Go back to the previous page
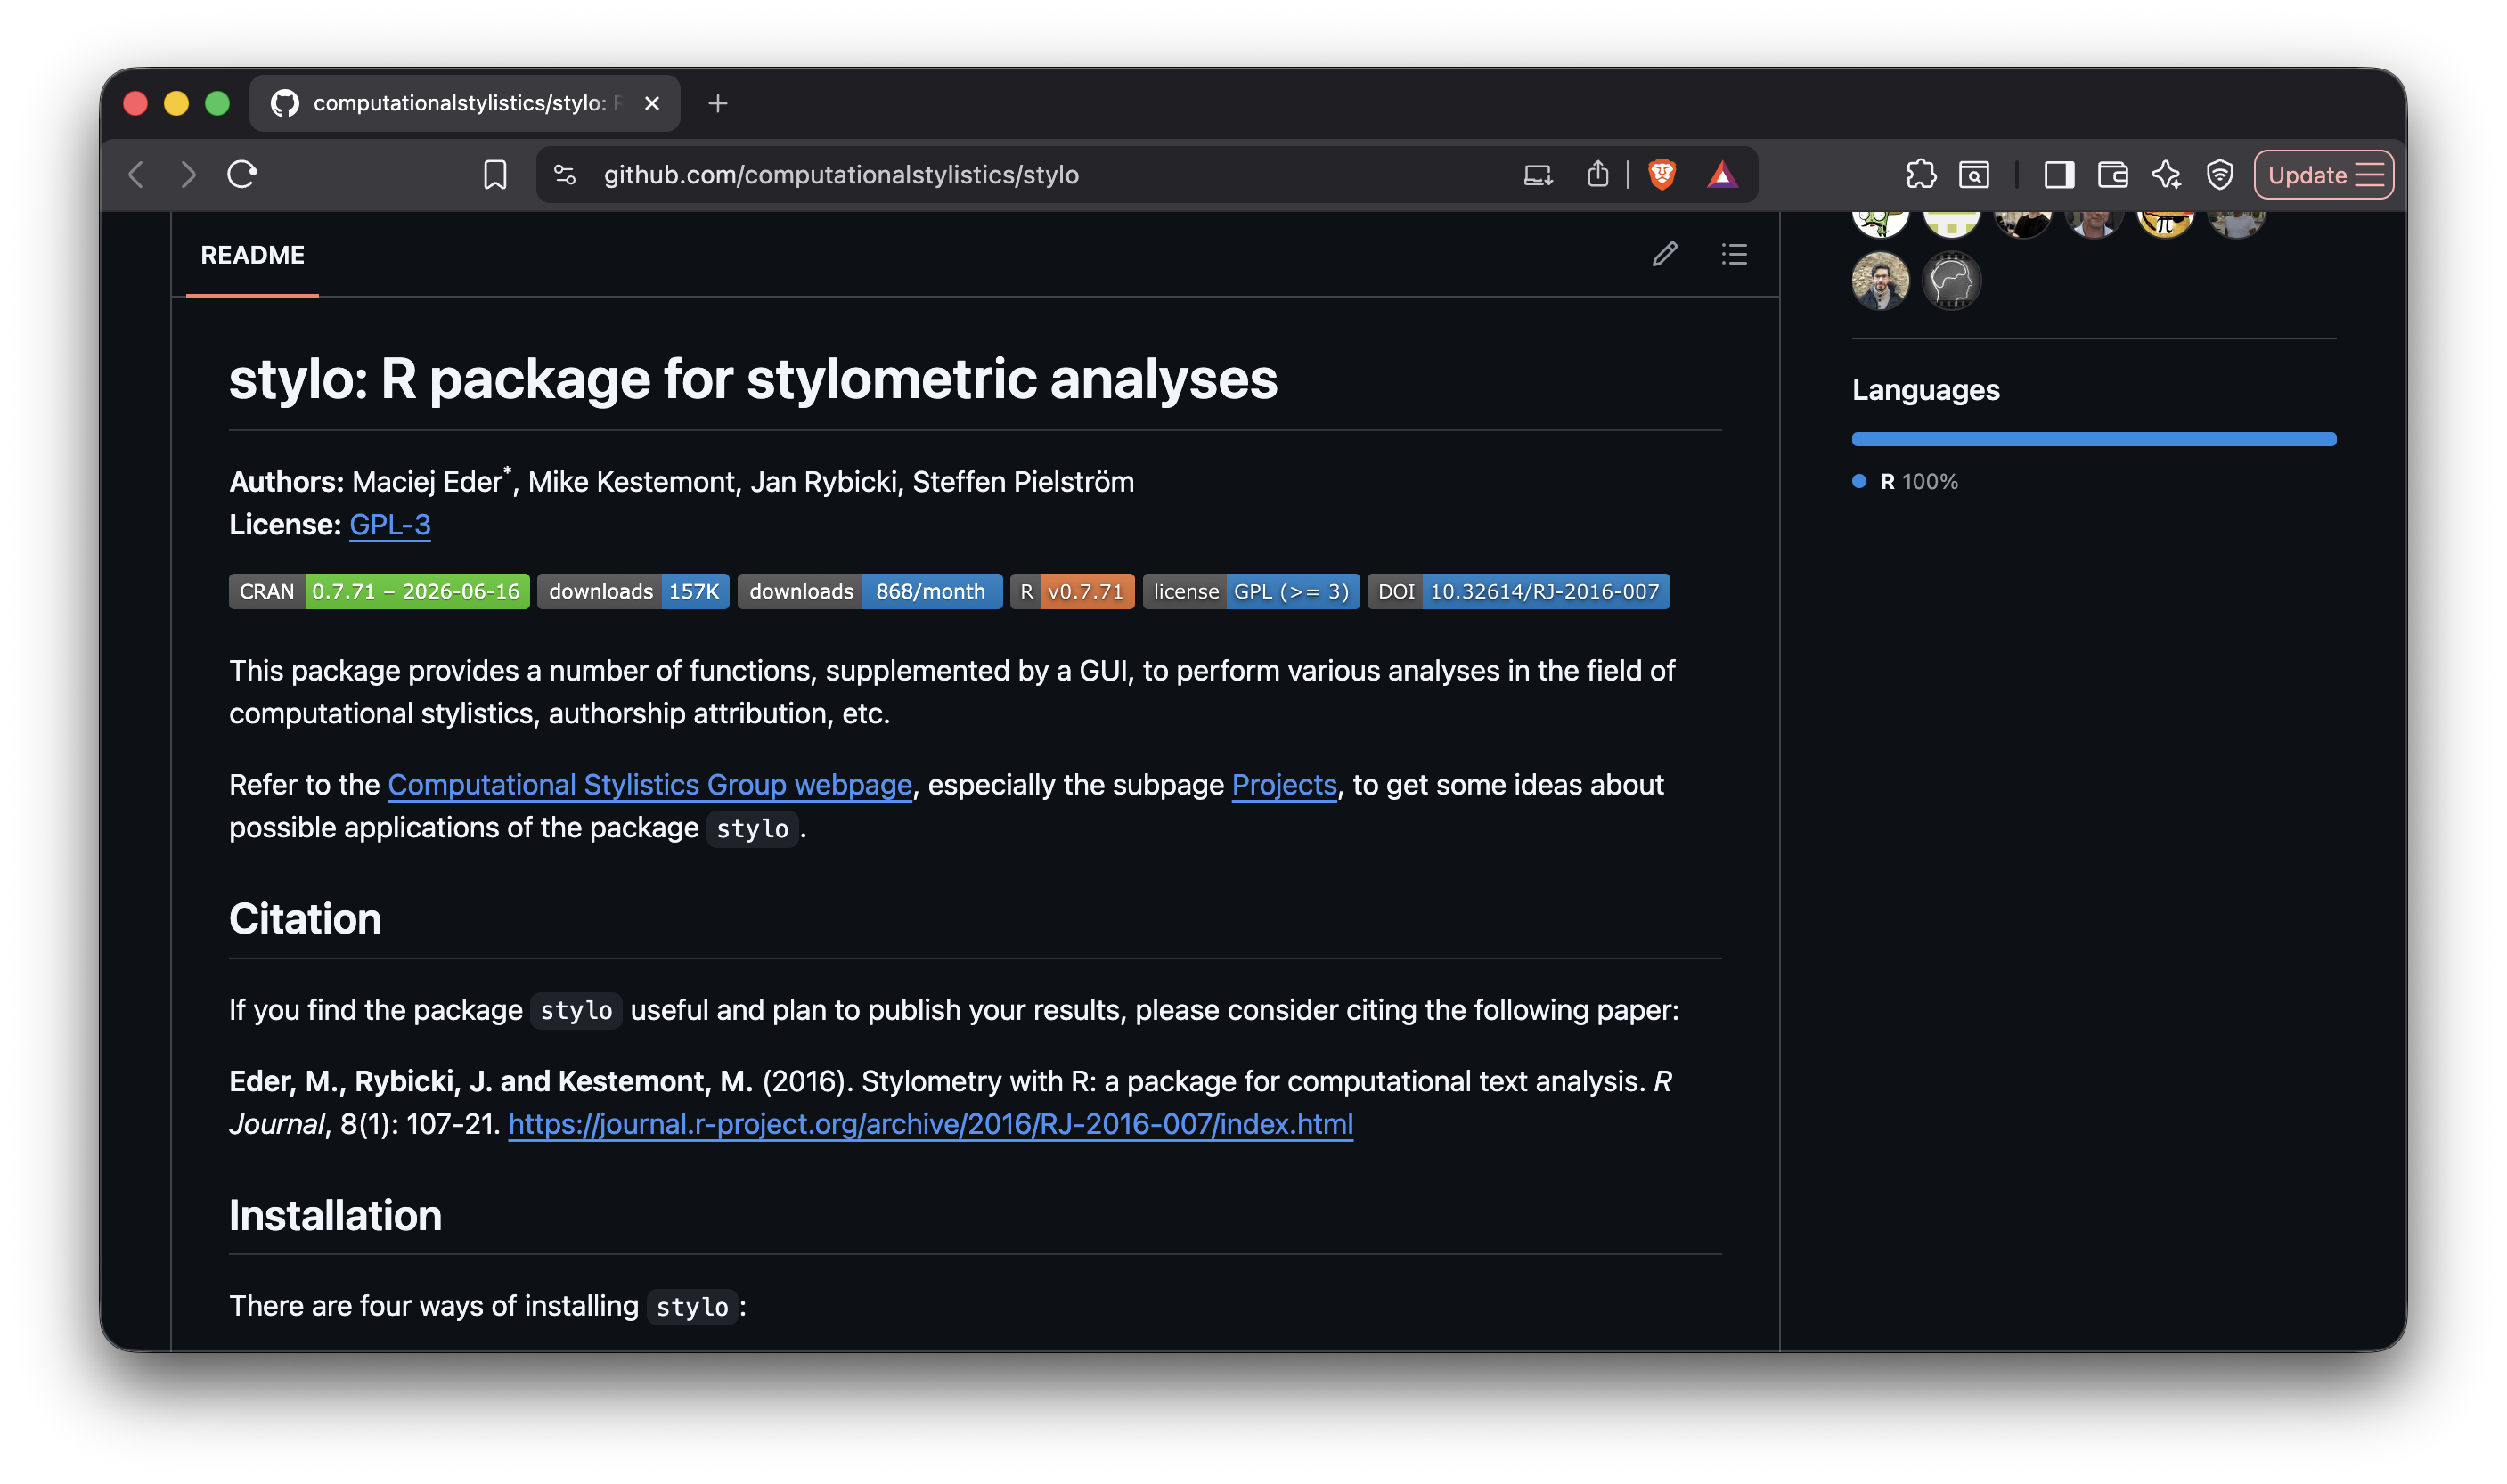The width and height of the screenshot is (2507, 1484). (x=137, y=175)
